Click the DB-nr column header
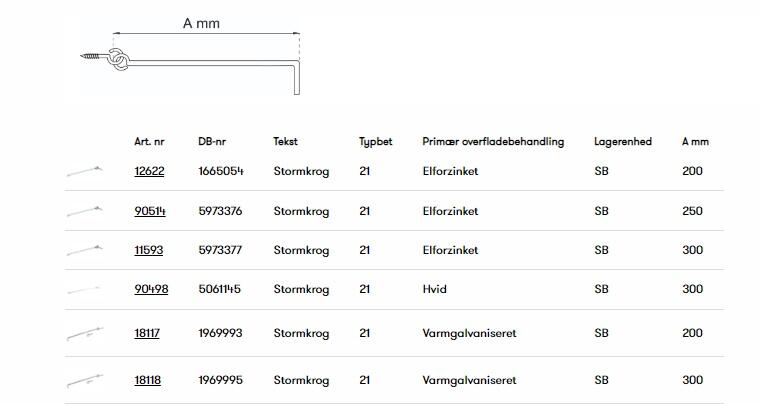This screenshot has height=404, width=761. pyautogui.click(x=213, y=142)
